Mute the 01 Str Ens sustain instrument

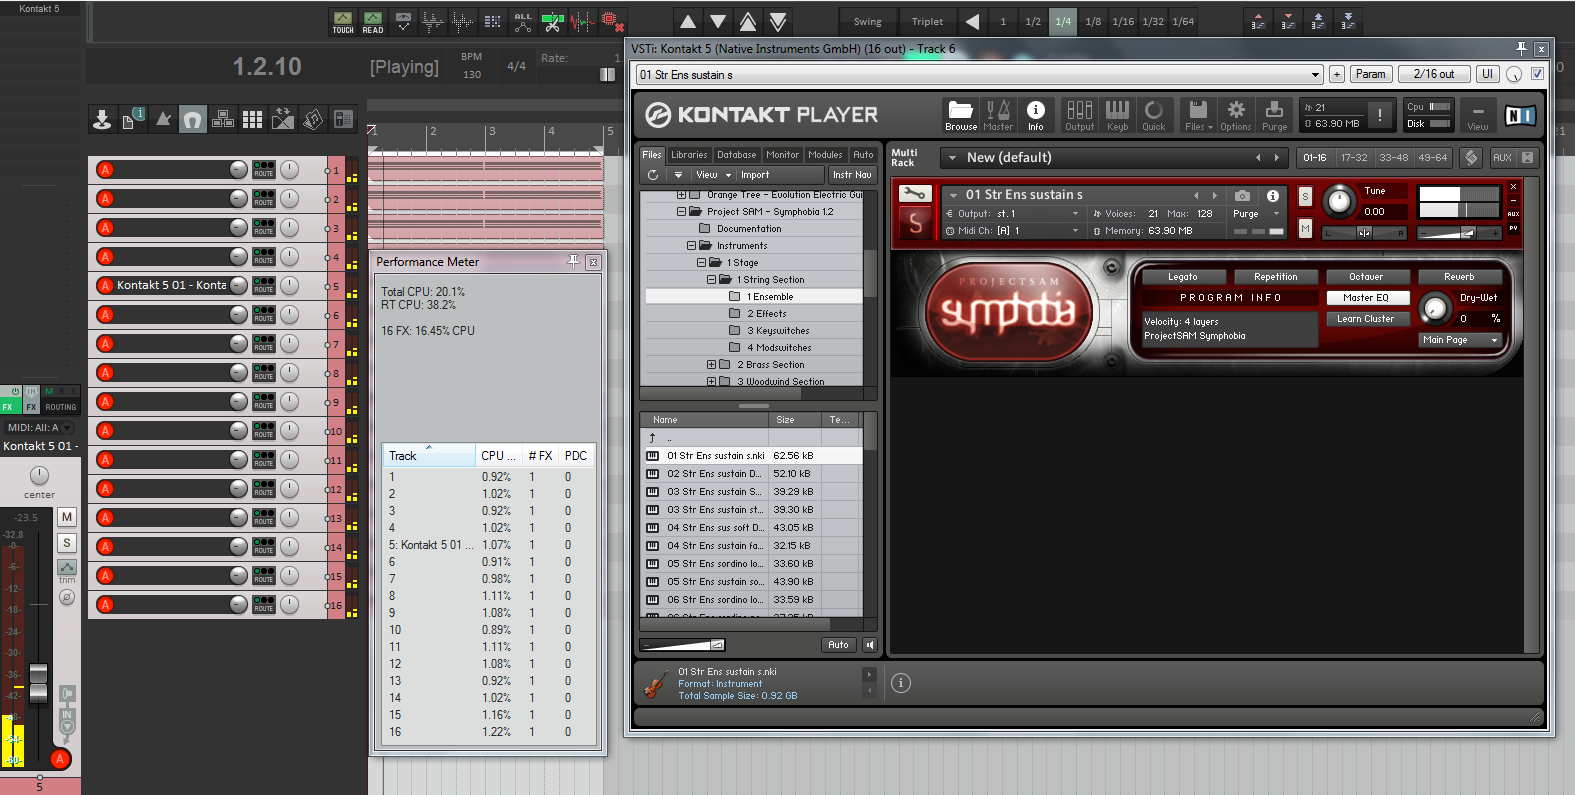(x=1305, y=229)
